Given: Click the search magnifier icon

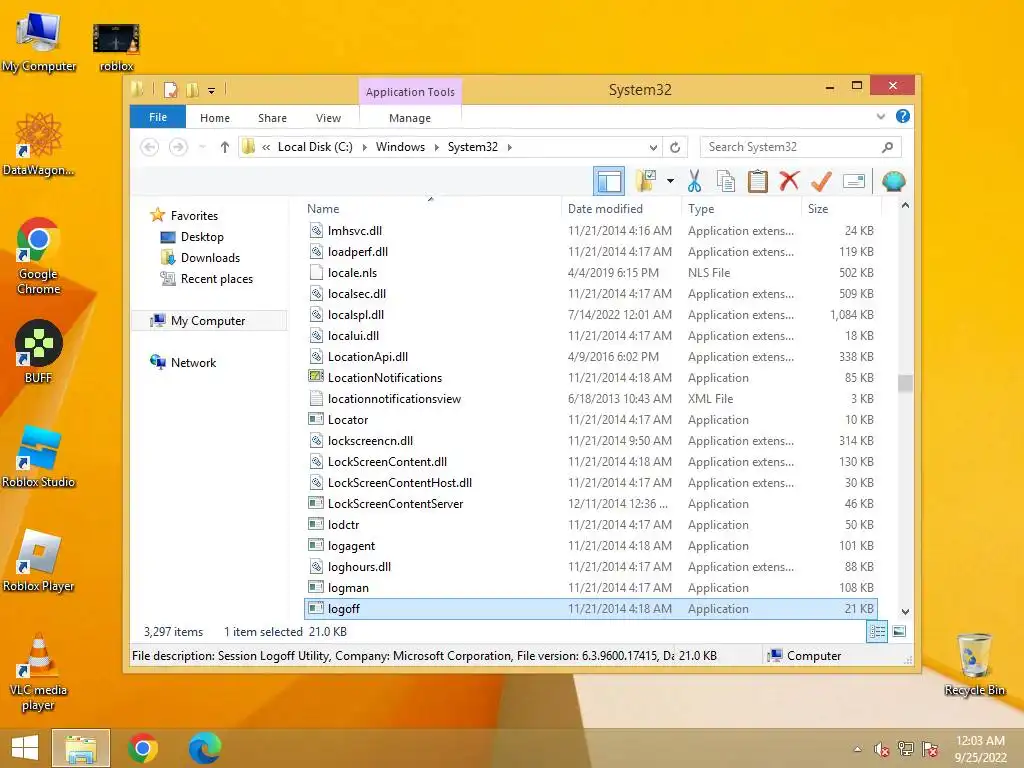Looking at the screenshot, I should [887, 147].
